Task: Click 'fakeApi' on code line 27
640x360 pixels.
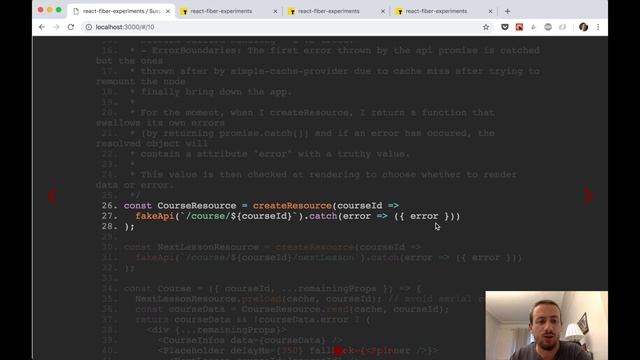Action: coord(155,216)
